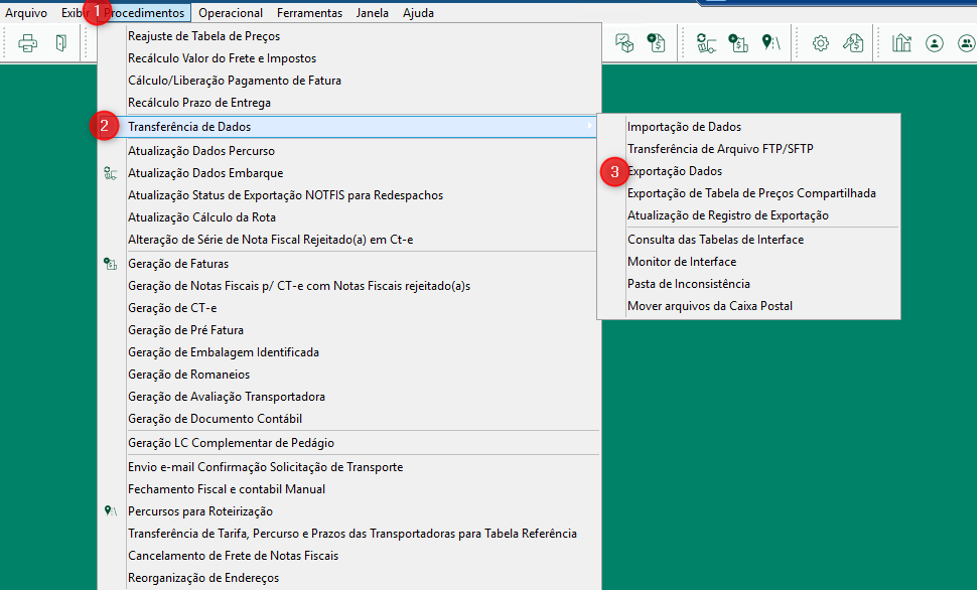The width and height of the screenshot is (977, 590).
Task: Click the exit door icon in toolbar
Action: click(61, 43)
